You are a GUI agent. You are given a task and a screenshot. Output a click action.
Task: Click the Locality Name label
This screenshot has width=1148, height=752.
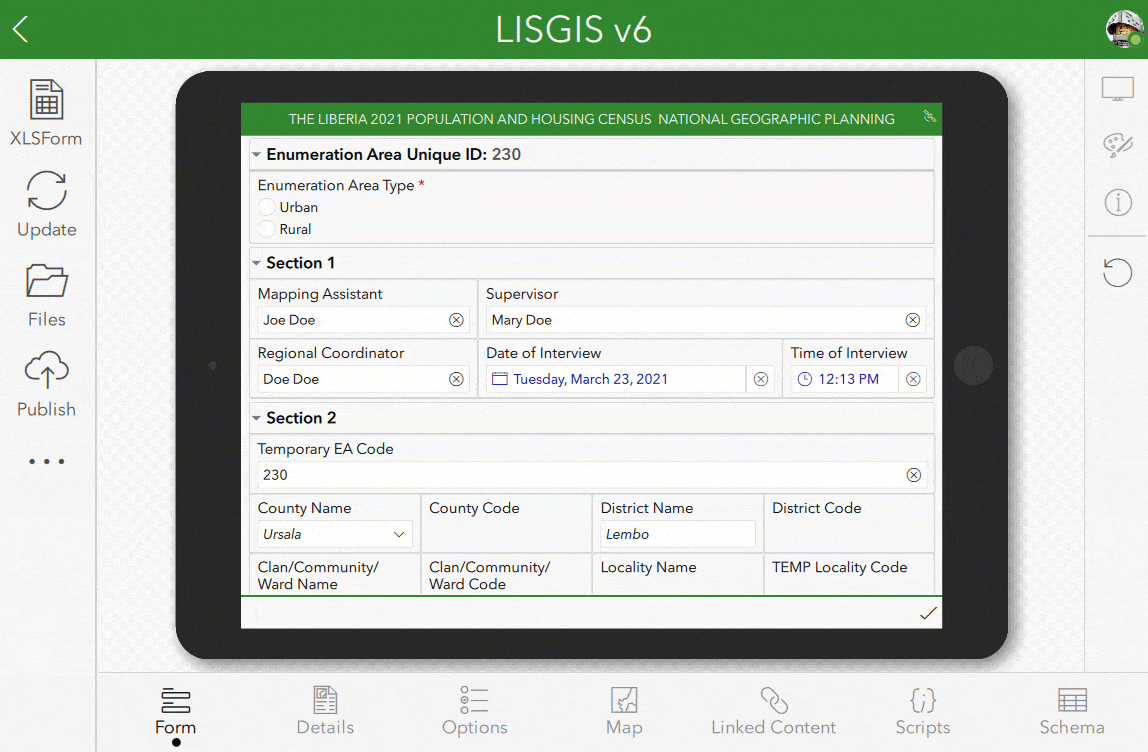(648, 567)
